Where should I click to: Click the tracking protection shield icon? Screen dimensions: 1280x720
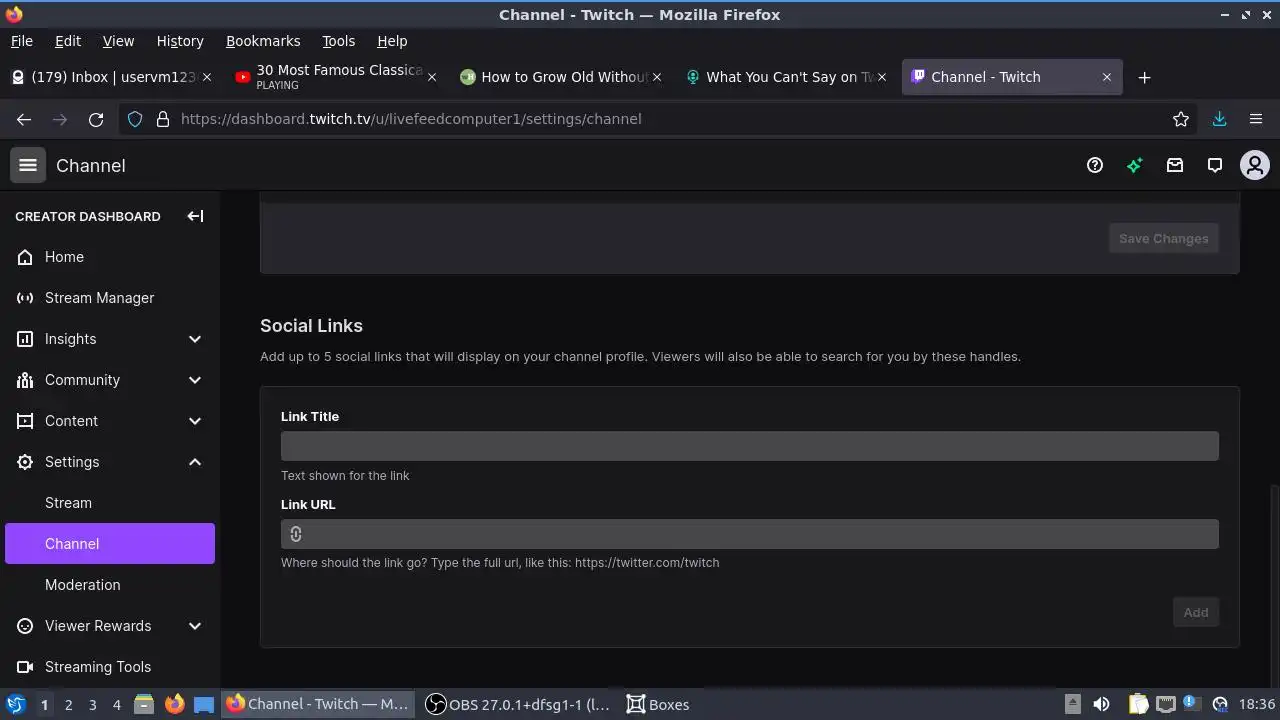pos(136,119)
